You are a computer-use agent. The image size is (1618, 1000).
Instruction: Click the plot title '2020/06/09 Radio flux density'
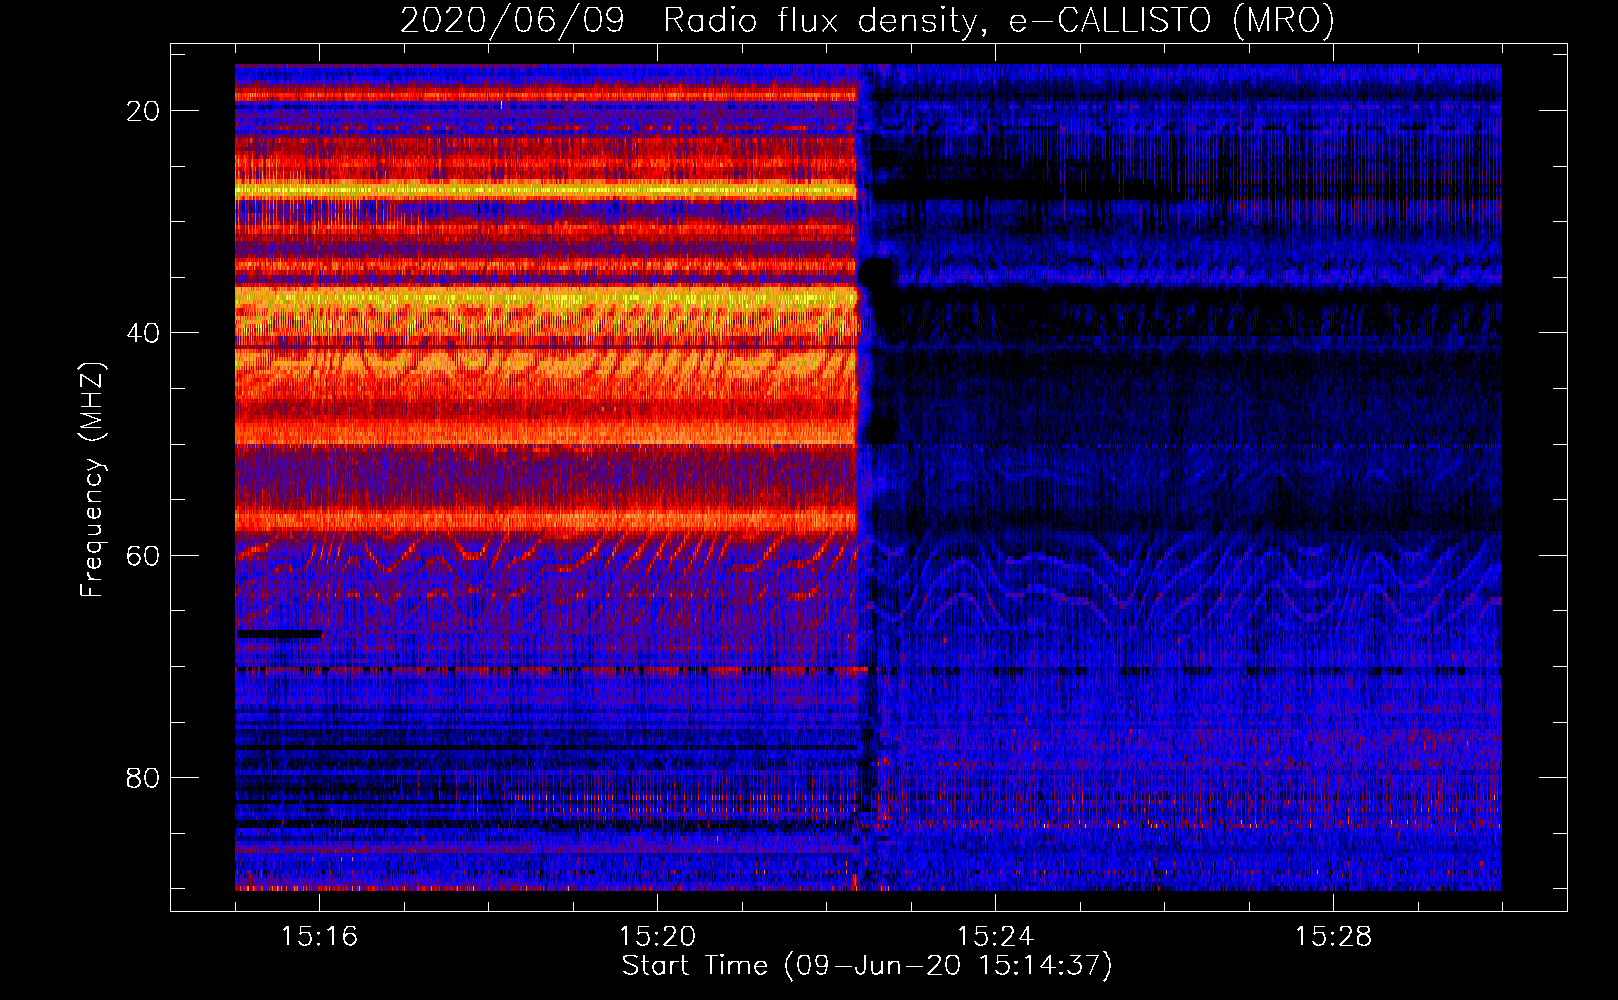[x=867, y=20]
